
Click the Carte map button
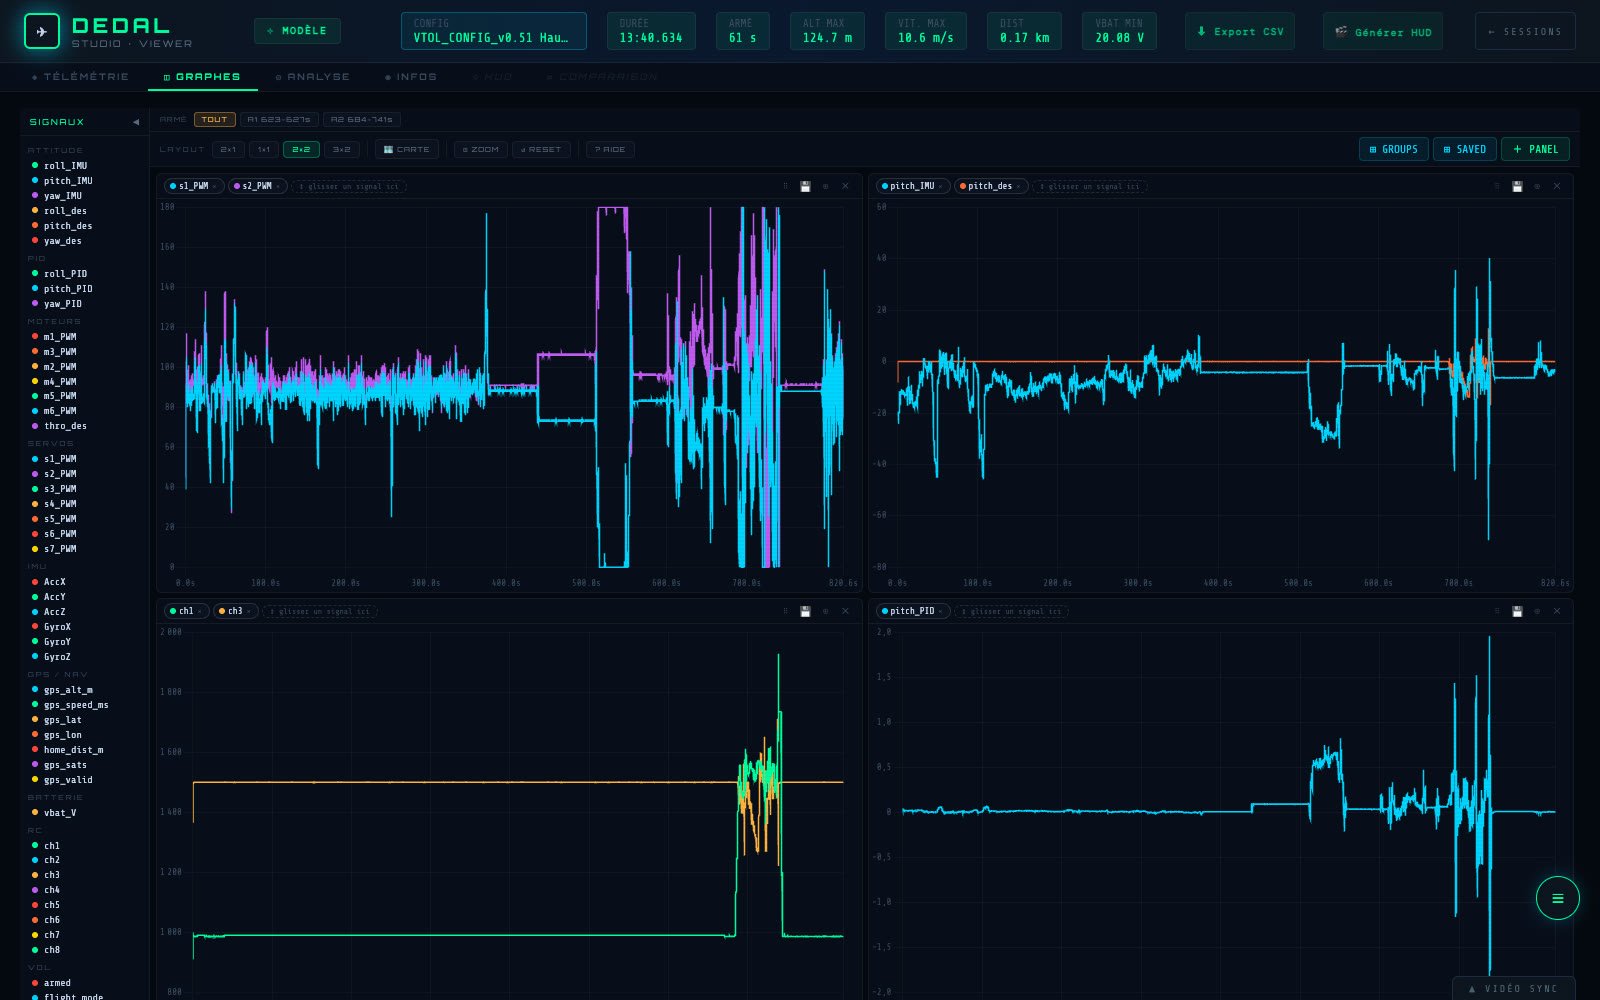pyautogui.click(x=406, y=149)
